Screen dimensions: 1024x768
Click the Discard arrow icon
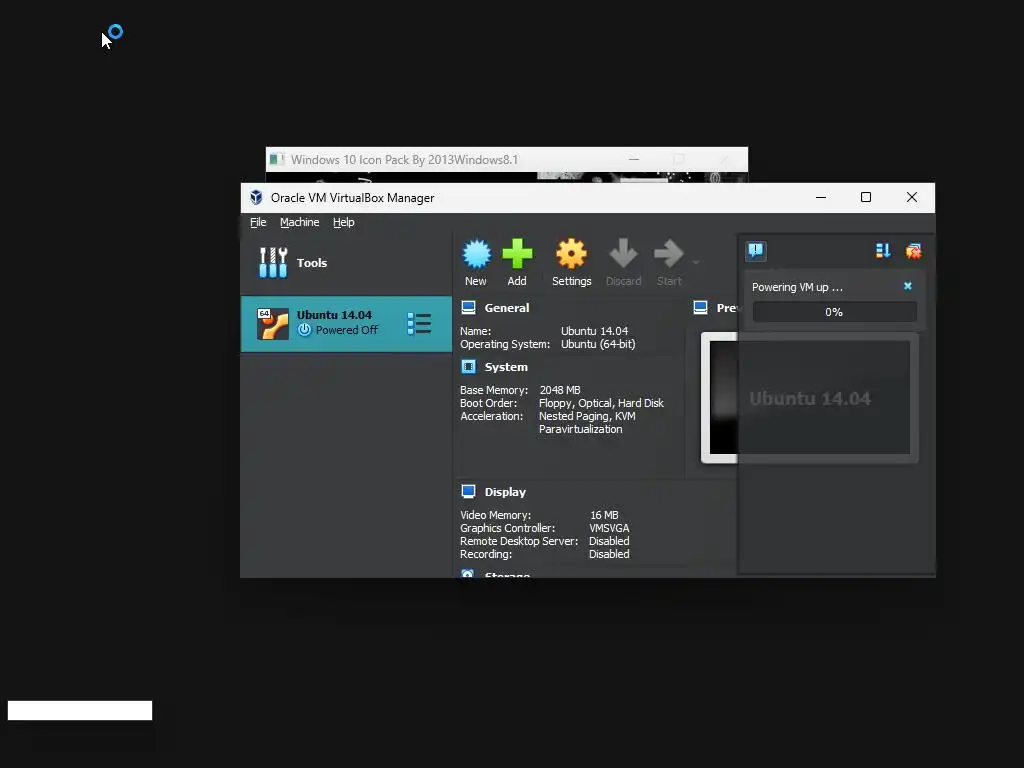click(x=623, y=254)
